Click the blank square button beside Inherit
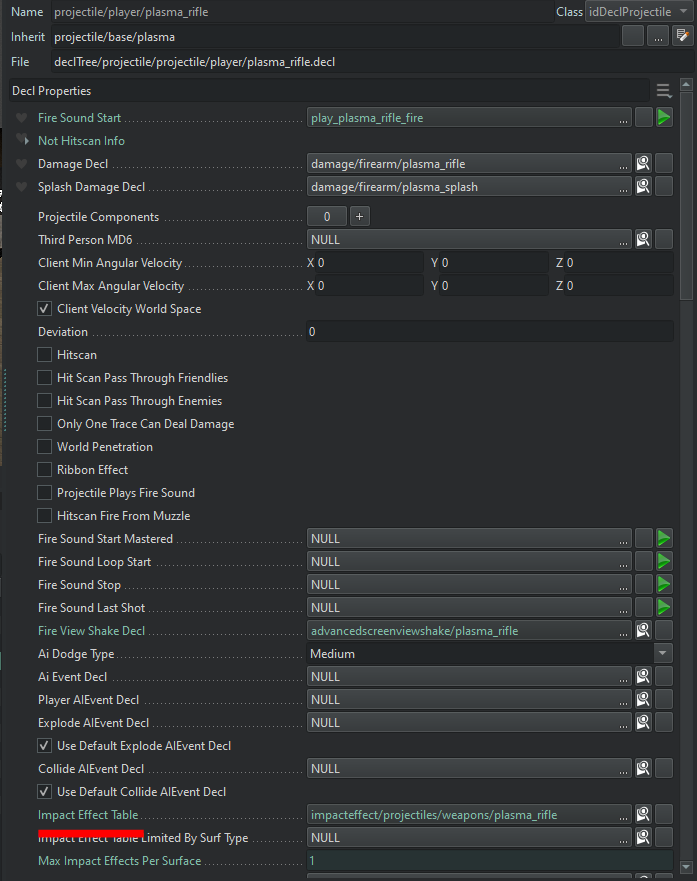This screenshot has width=697, height=881. tap(633, 37)
